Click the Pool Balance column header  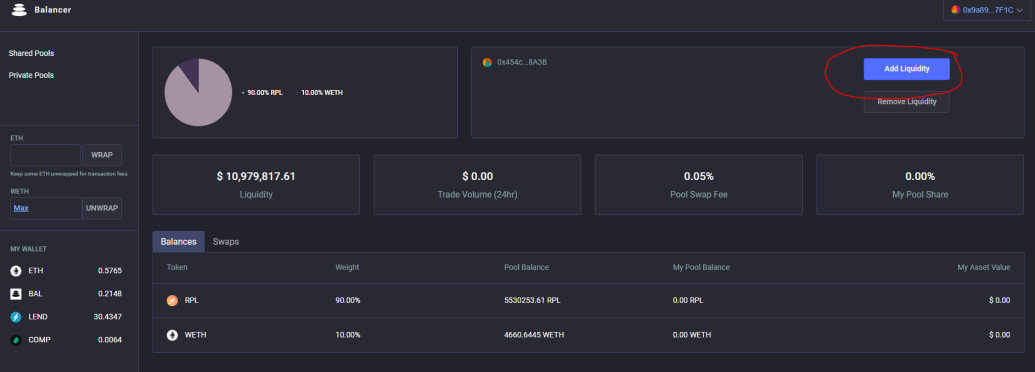(x=526, y=267)
